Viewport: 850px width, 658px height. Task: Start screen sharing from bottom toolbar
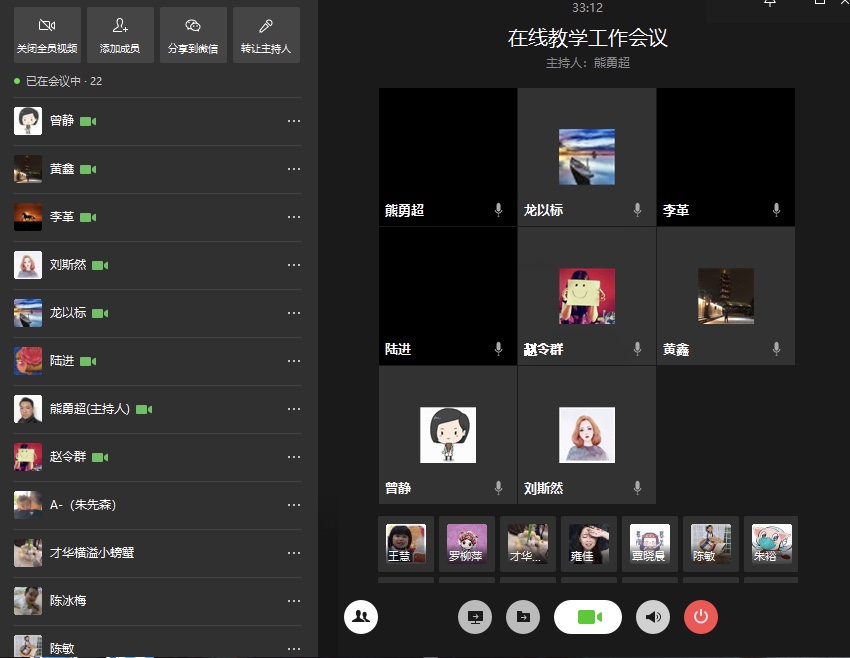[475, 618]
